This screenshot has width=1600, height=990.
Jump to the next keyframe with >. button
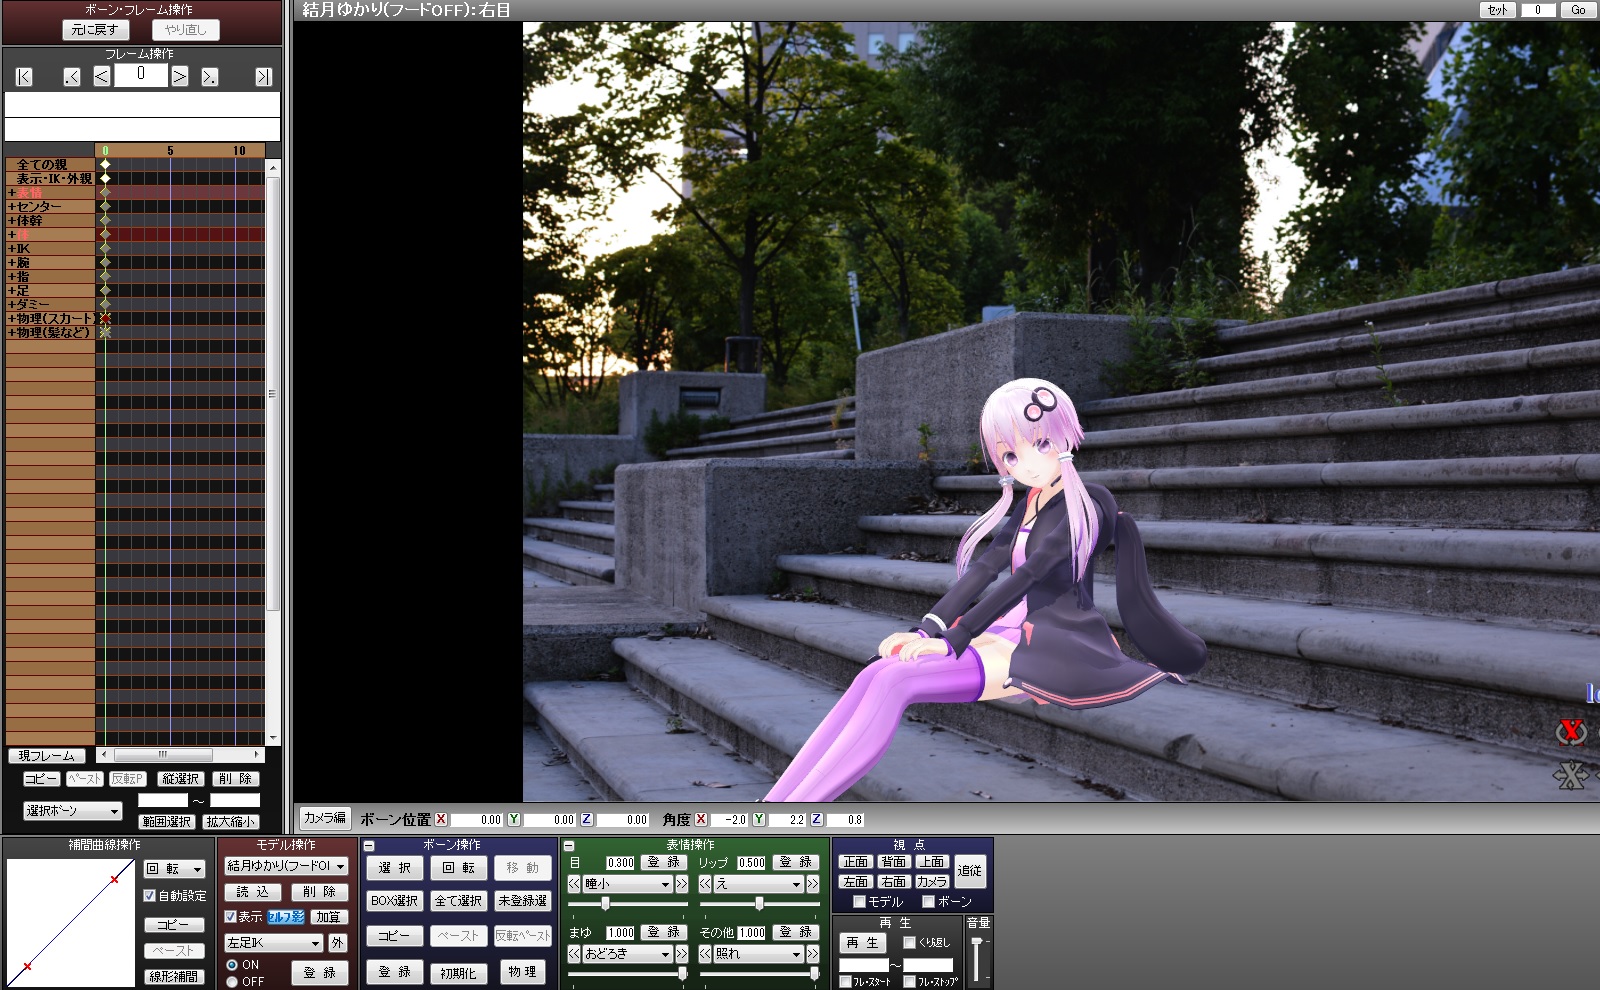(x=209, y=77)
